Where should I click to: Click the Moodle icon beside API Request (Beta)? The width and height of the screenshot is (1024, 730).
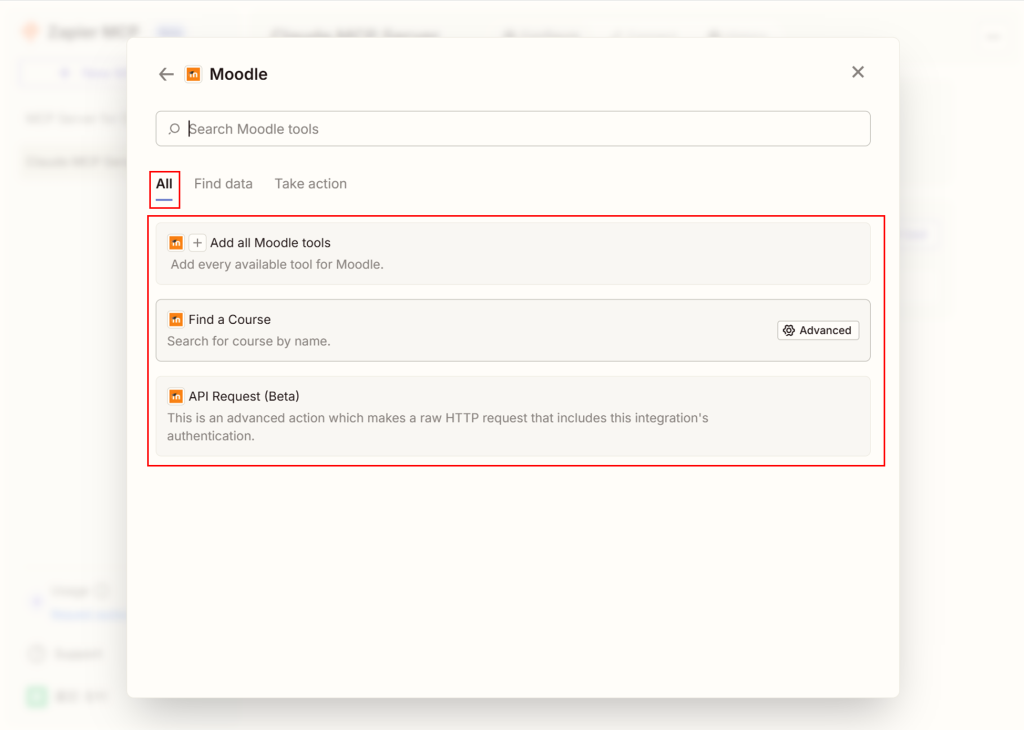point(176,396)
